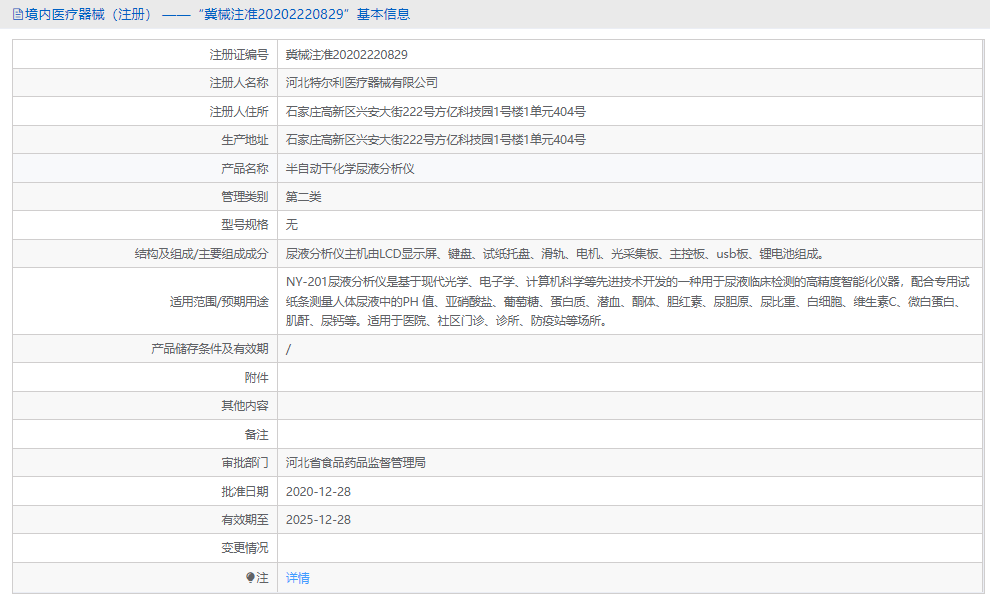This screenshot has height=600, width=990.
Task: Select registration number value 冀械注准20202220829
Action: (x=347, y=54)
